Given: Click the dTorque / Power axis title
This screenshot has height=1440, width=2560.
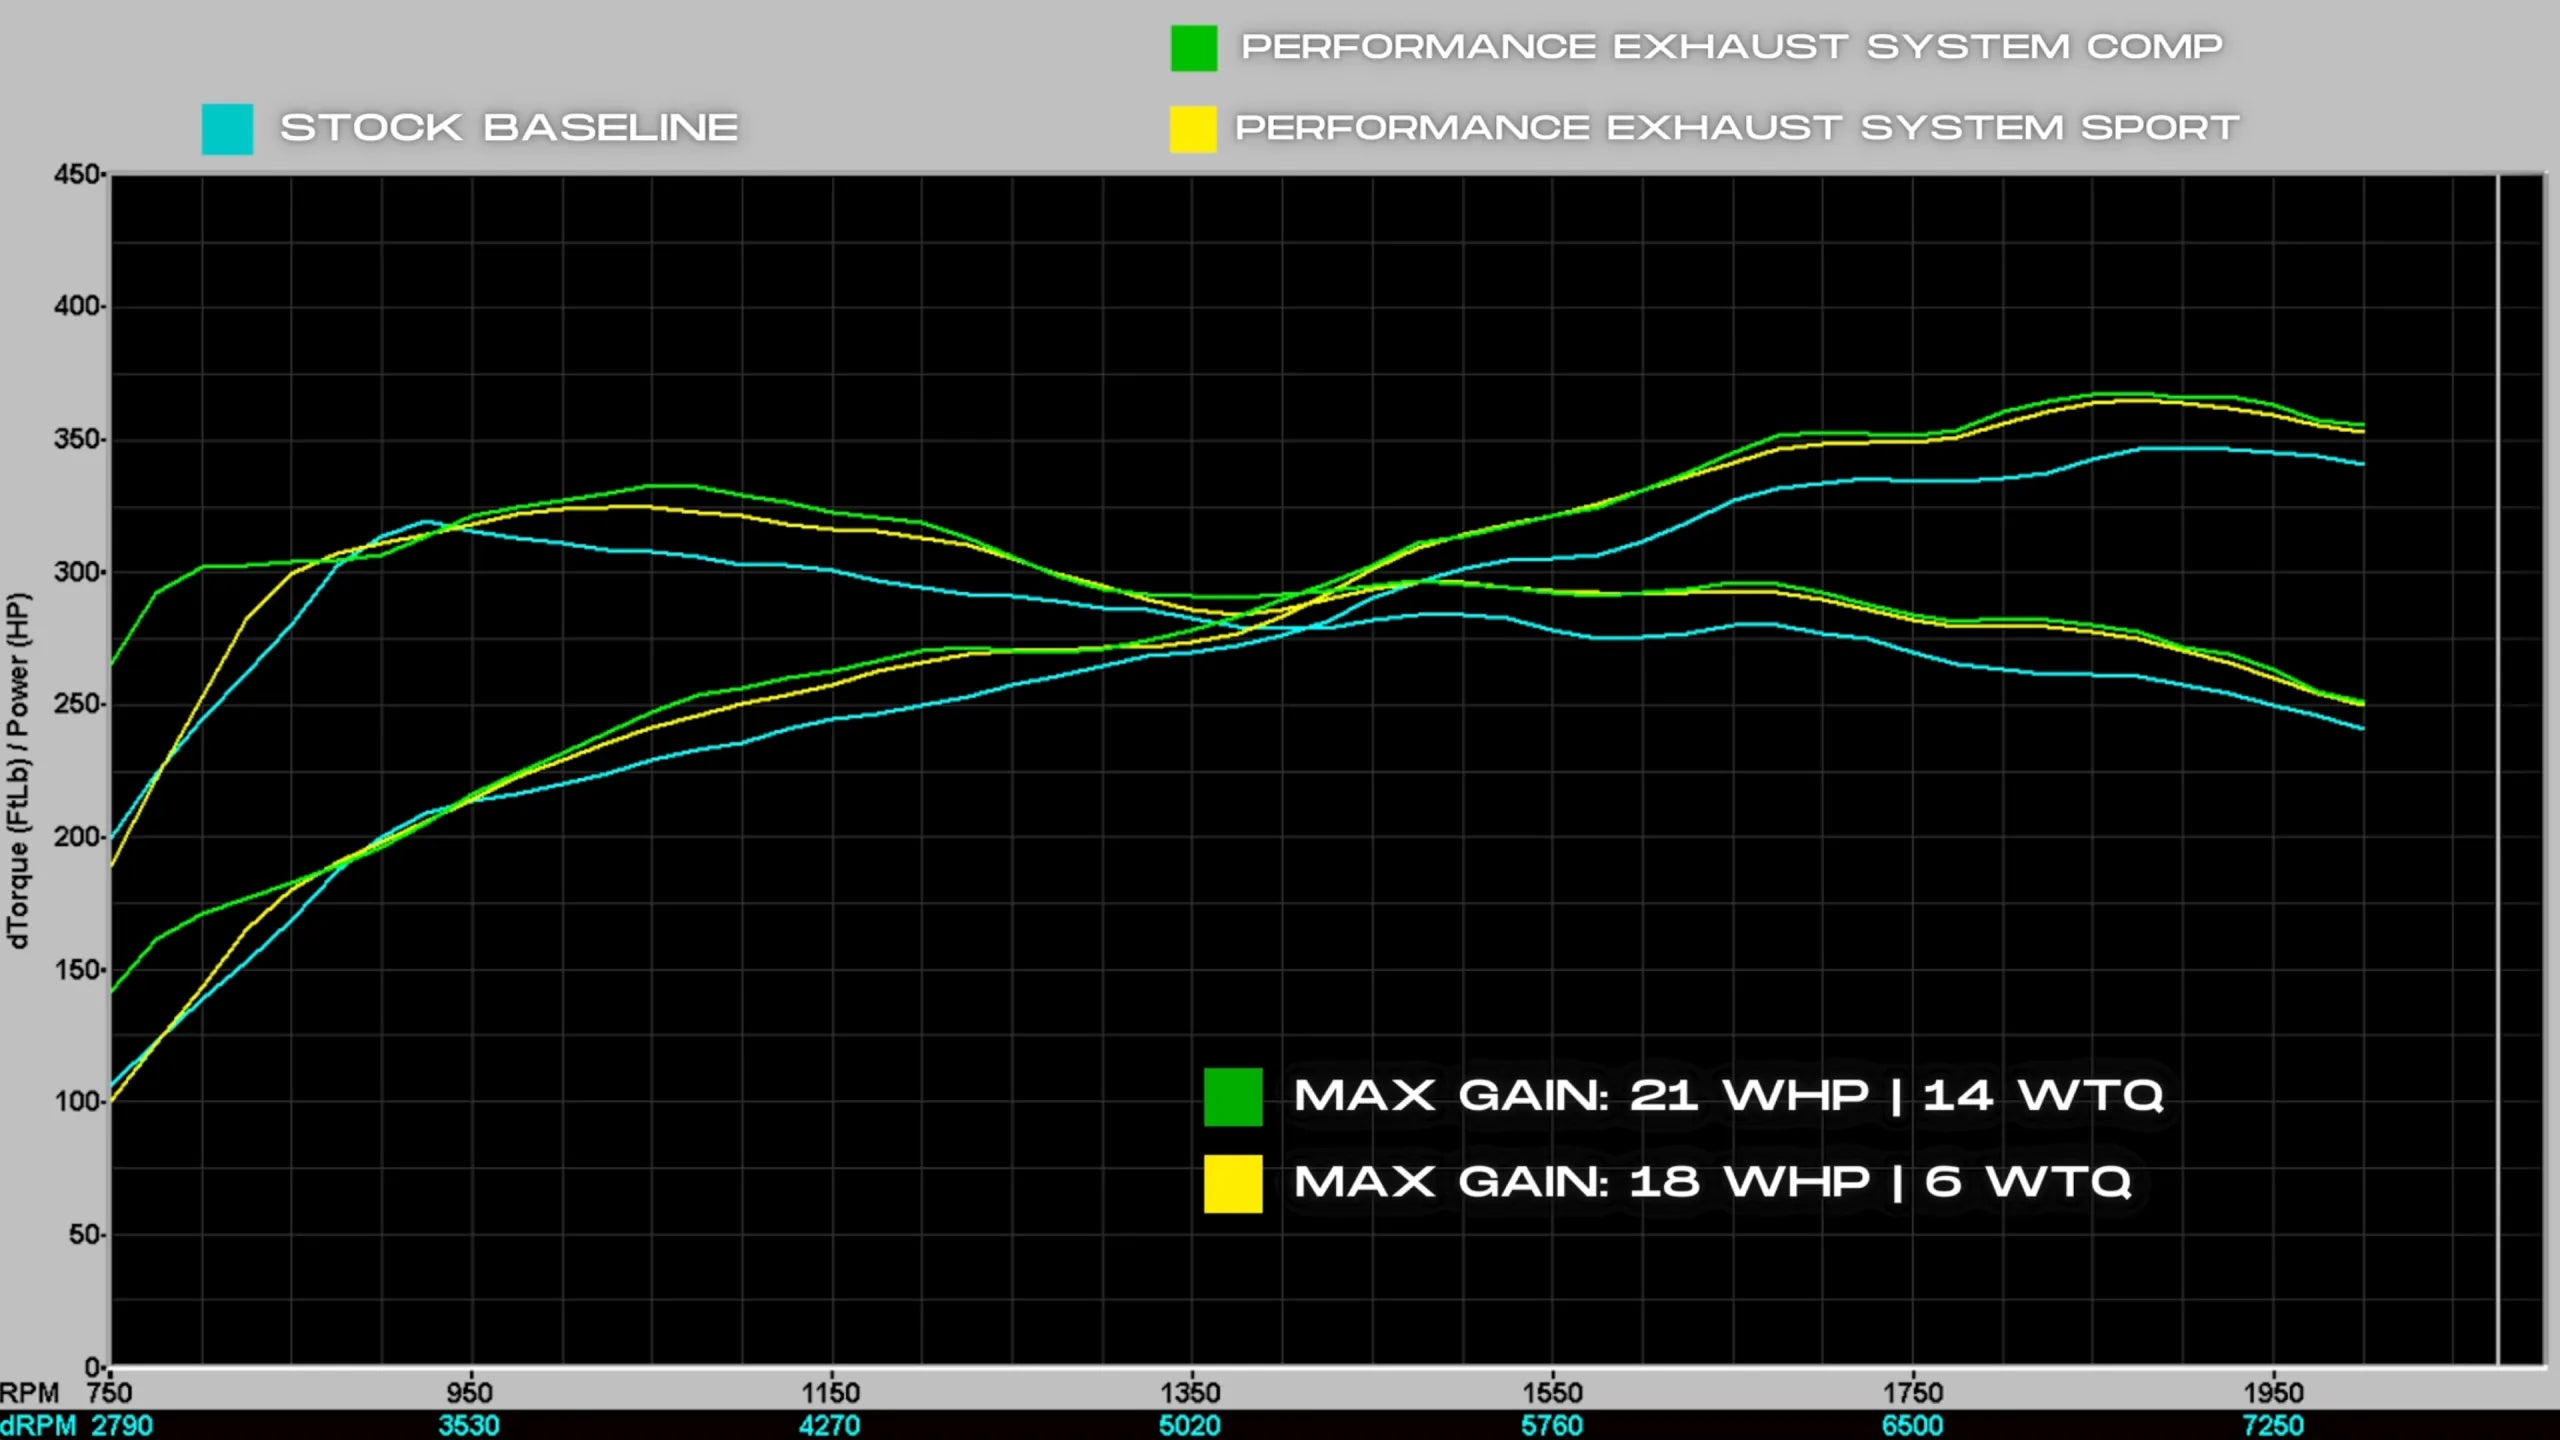Looking at the screenshot, I should click(x=19, y=770).
